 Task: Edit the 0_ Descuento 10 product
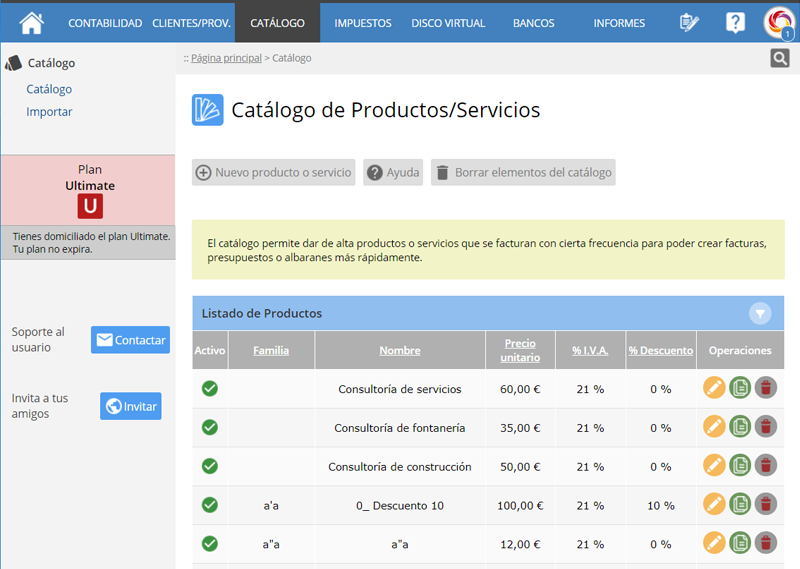pos(714,504)
